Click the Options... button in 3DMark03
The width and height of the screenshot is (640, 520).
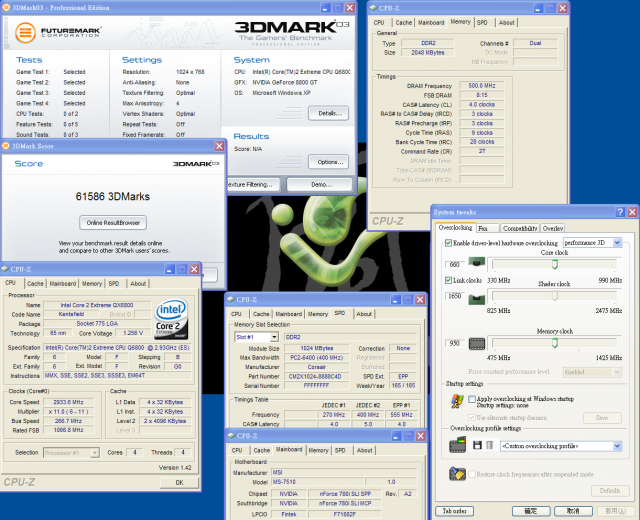point(328,162)
